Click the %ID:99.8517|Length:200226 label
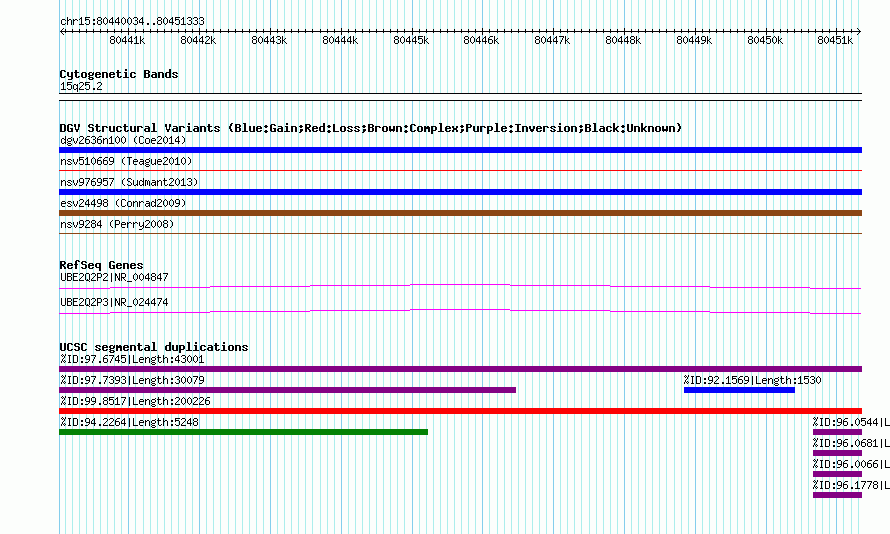 click(135, 401)
